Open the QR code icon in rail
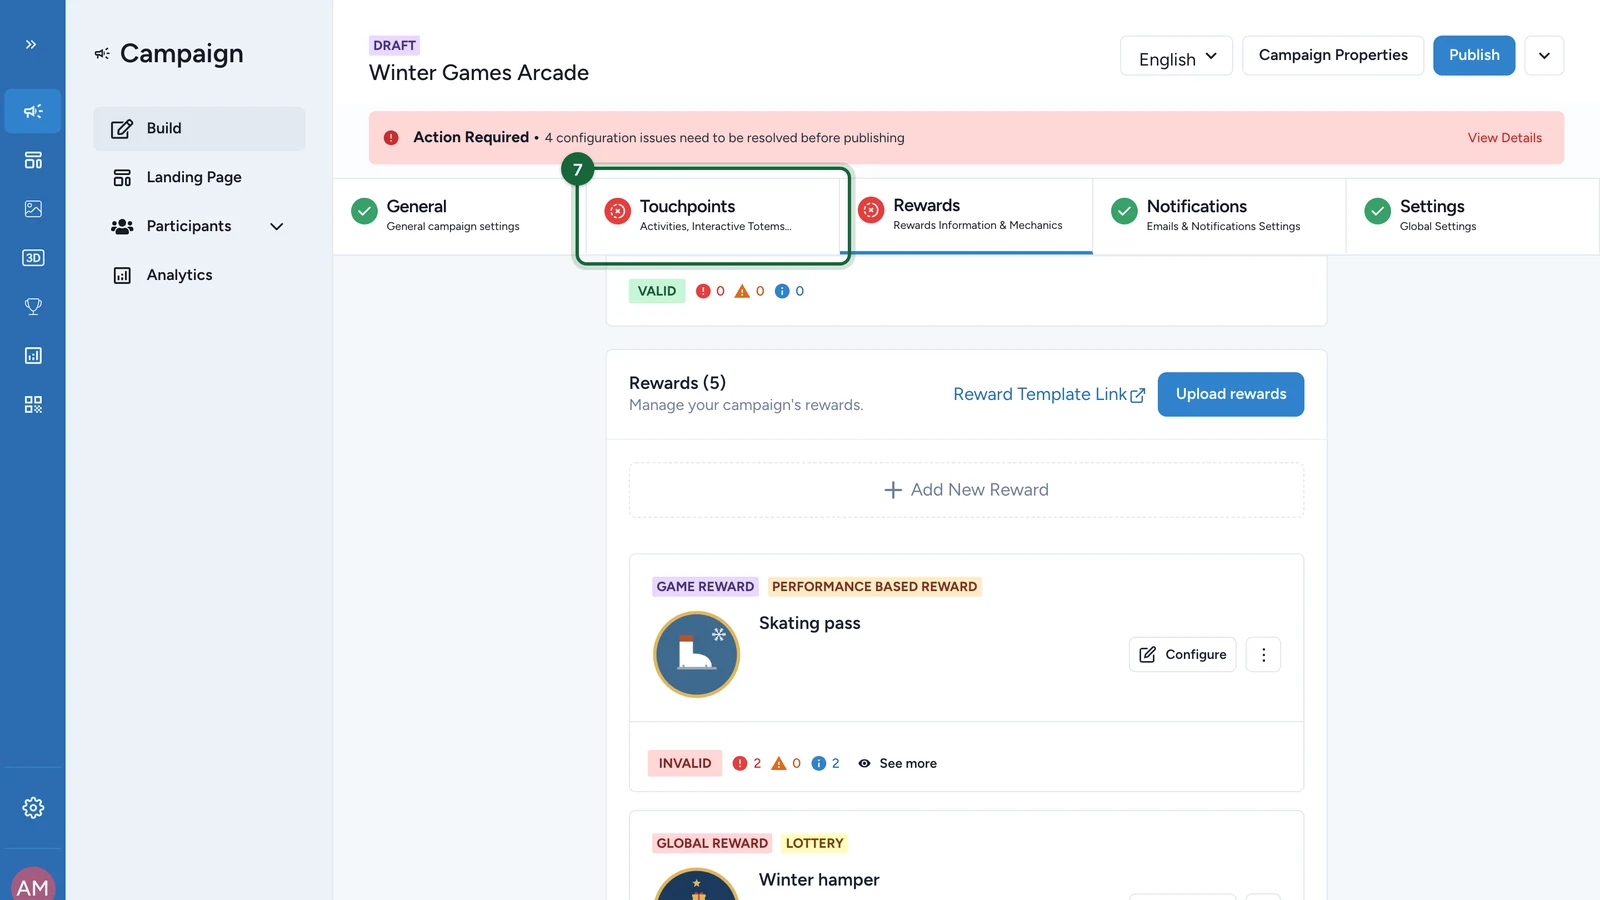 click(33, 405)
